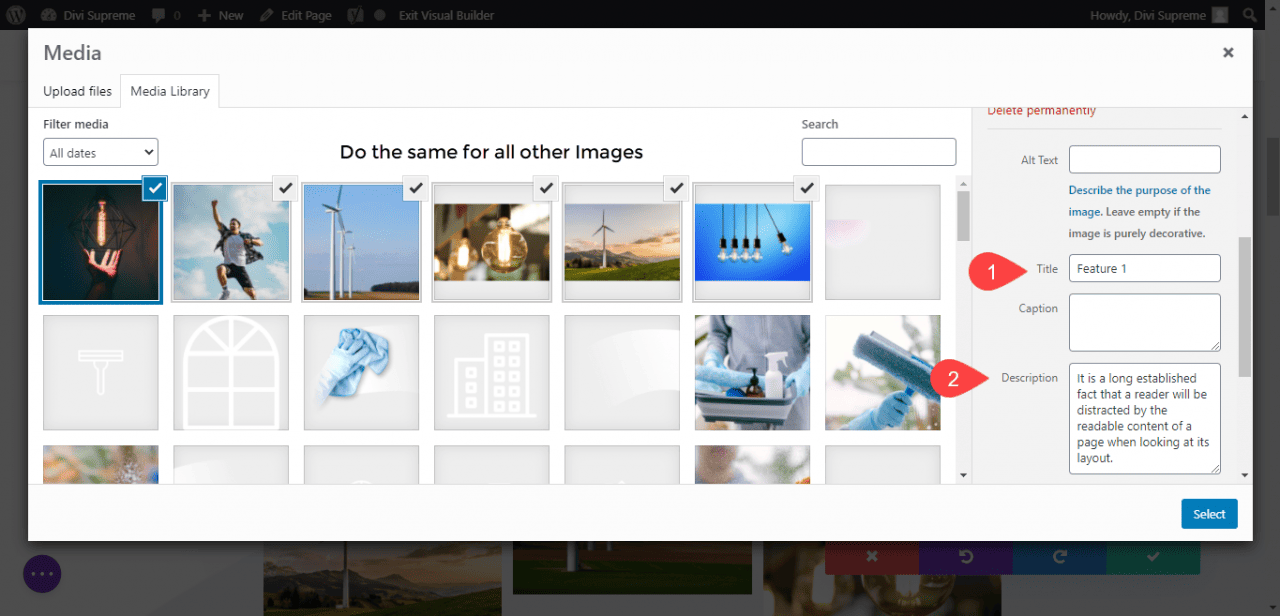The width and height of the screenshot is (1280, 616).
Task: Open the All dates filter dropdown
Action: (100, 152)
